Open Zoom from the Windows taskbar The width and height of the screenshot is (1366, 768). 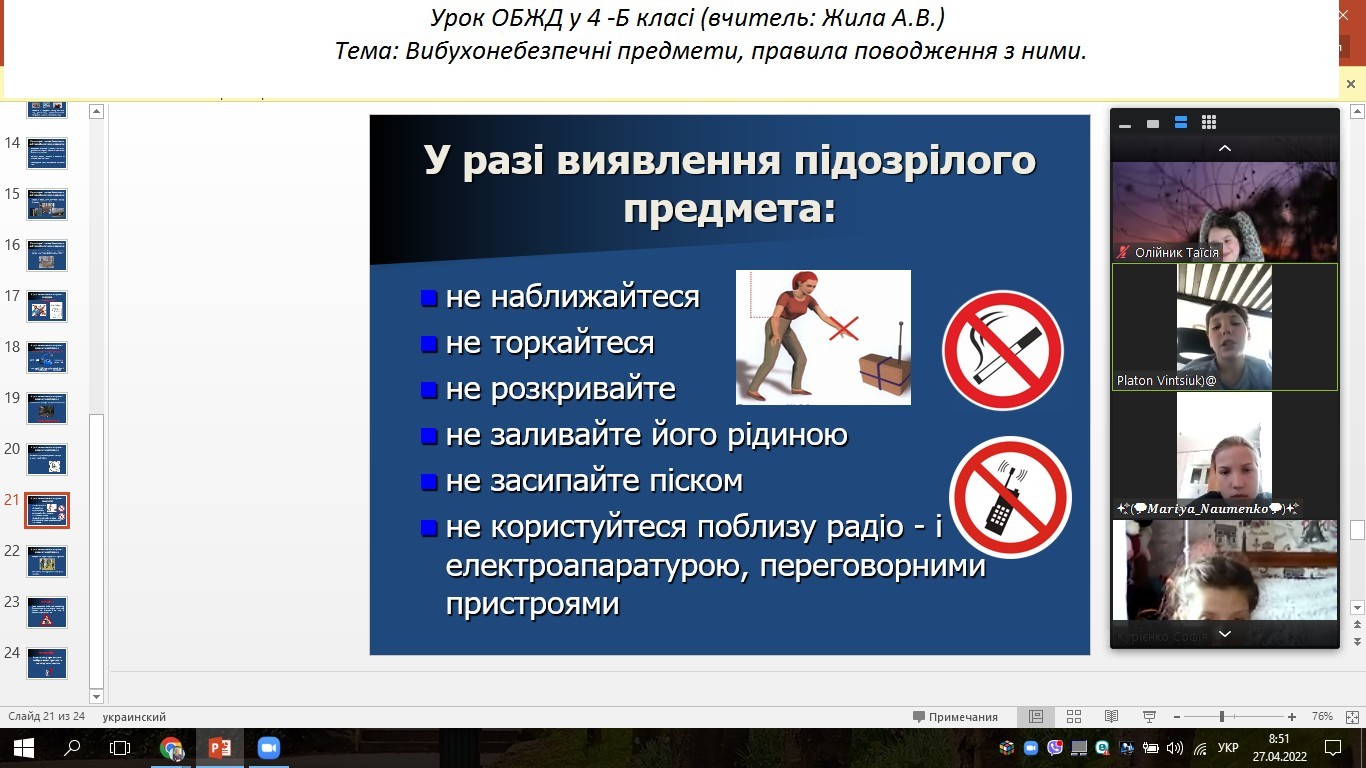point(268,748)
